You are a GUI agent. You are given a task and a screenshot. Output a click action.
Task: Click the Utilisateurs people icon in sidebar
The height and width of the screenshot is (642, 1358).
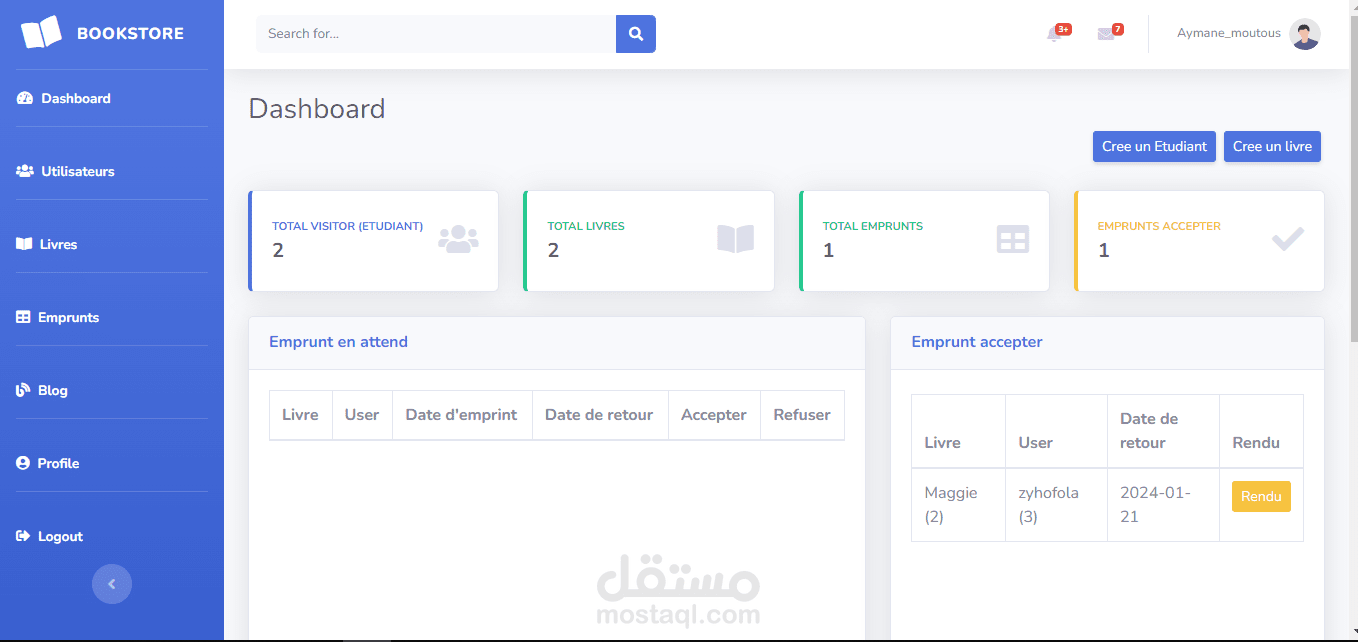25,171
